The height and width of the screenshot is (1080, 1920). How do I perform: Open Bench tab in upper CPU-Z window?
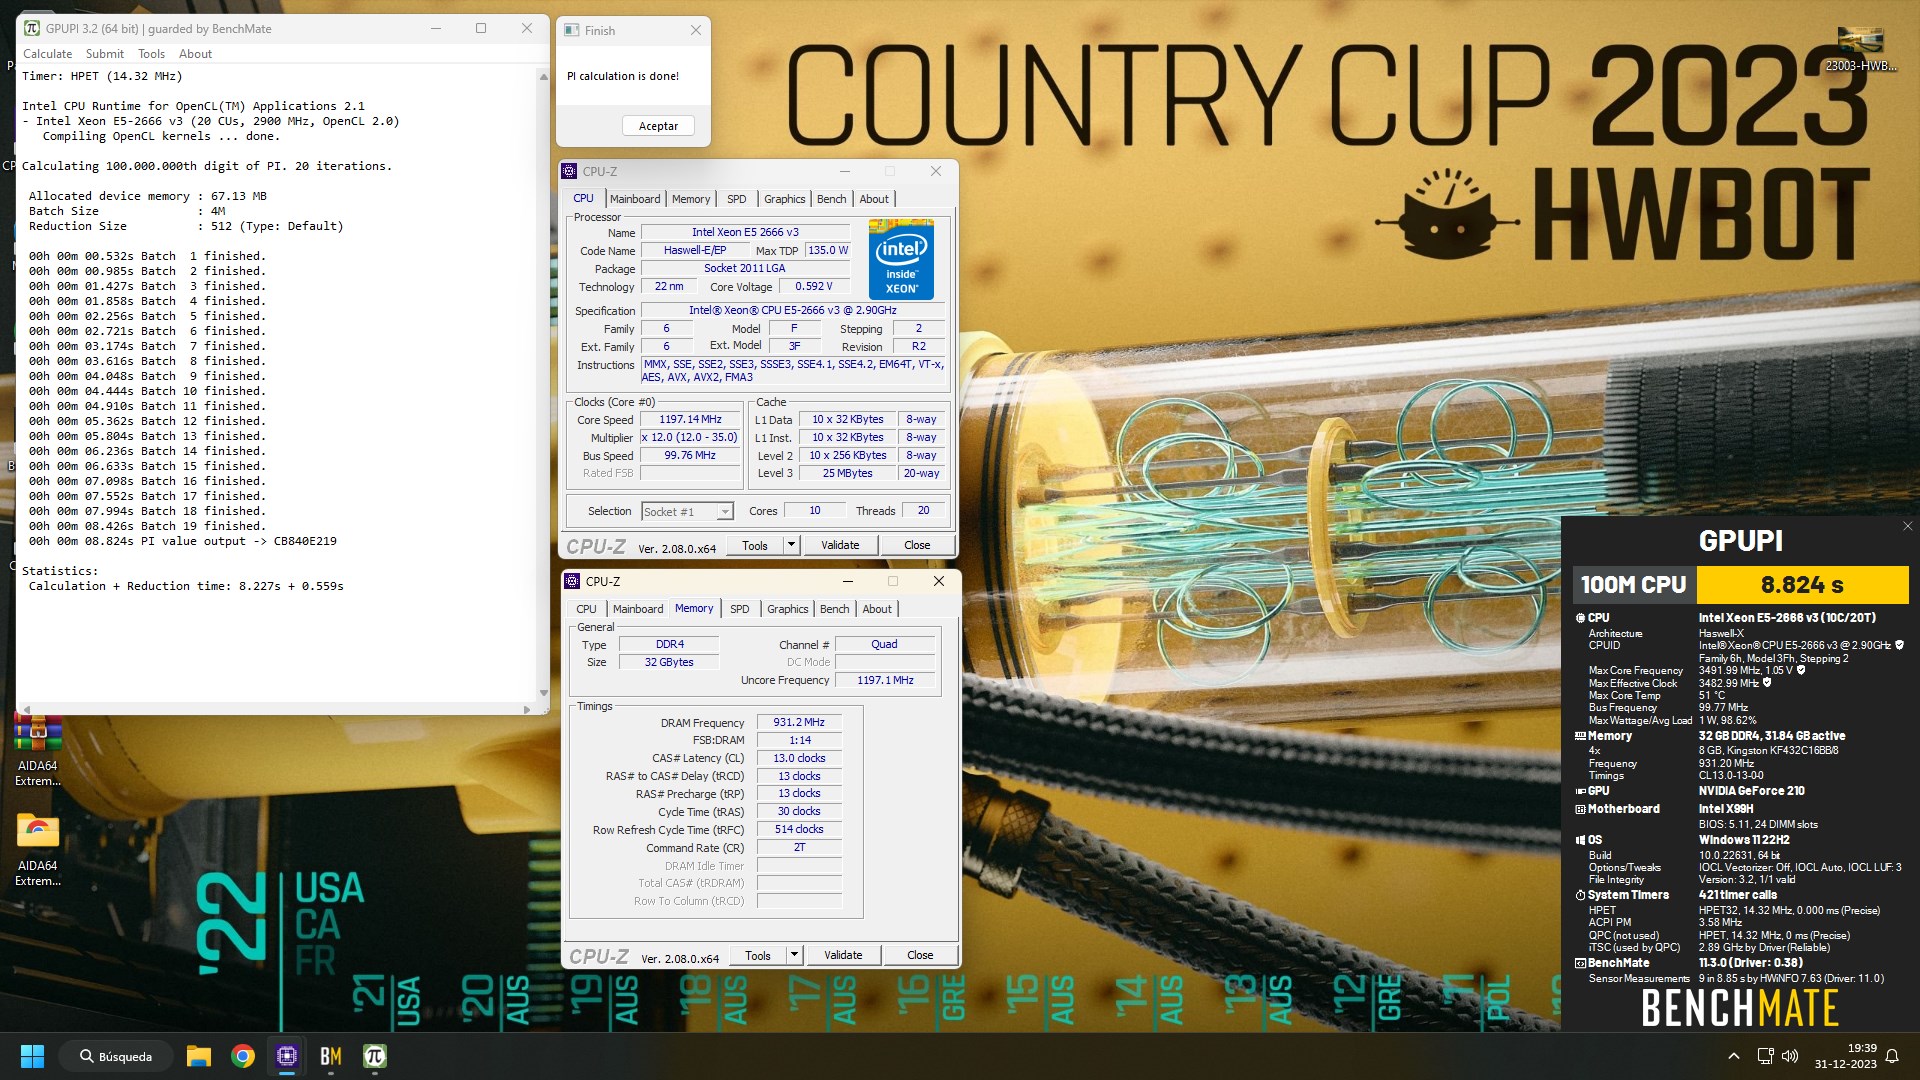[831, 199]
